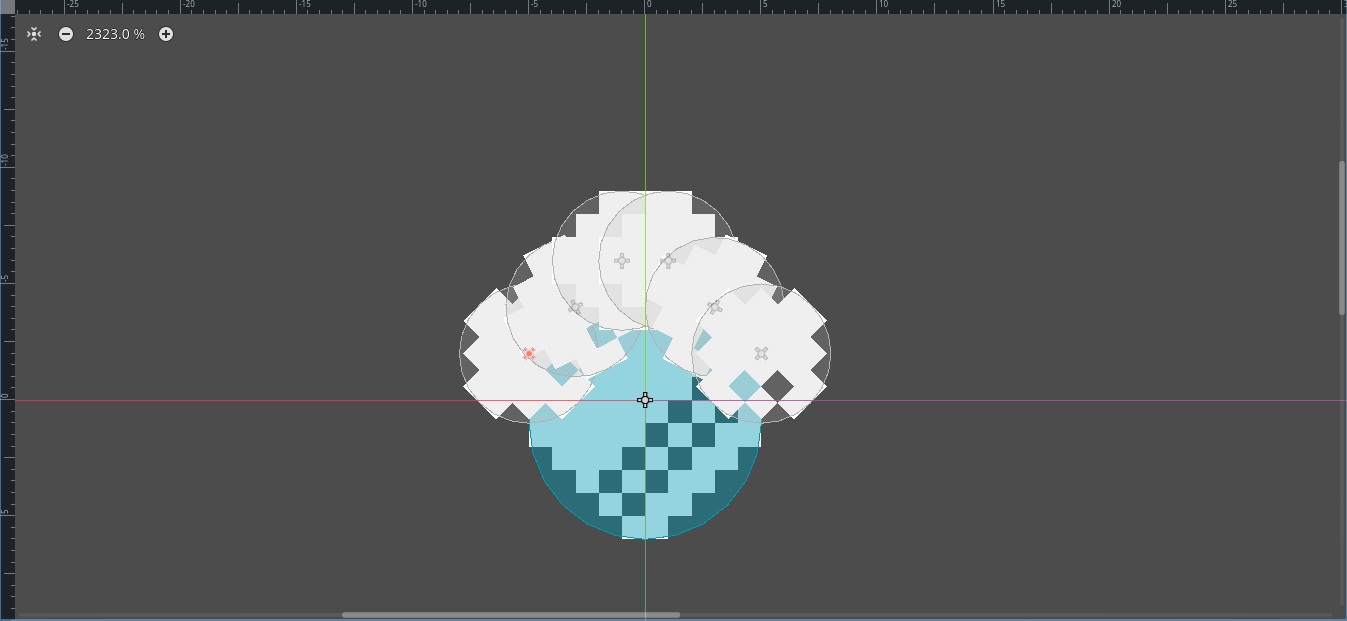The image size is (1347, 621).
Task: Reset zoom via the 2323.0 % label
Action: pyautogui.click(x=115, y=34)
